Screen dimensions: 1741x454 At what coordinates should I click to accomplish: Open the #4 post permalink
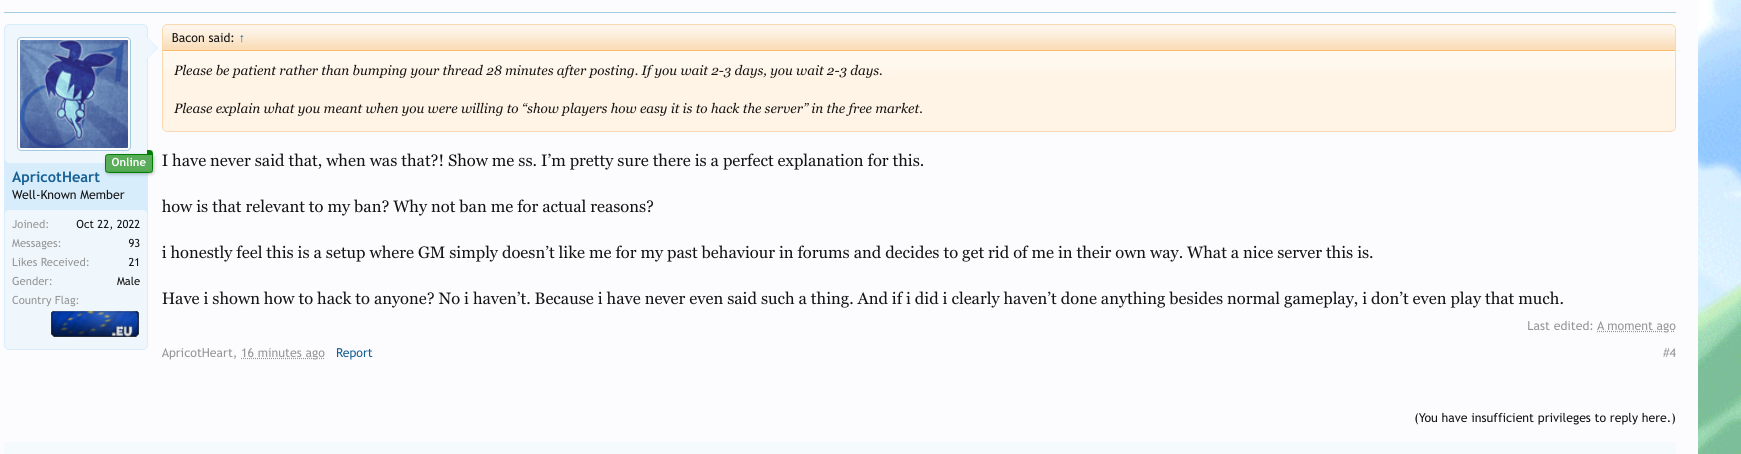(1669, 353)
